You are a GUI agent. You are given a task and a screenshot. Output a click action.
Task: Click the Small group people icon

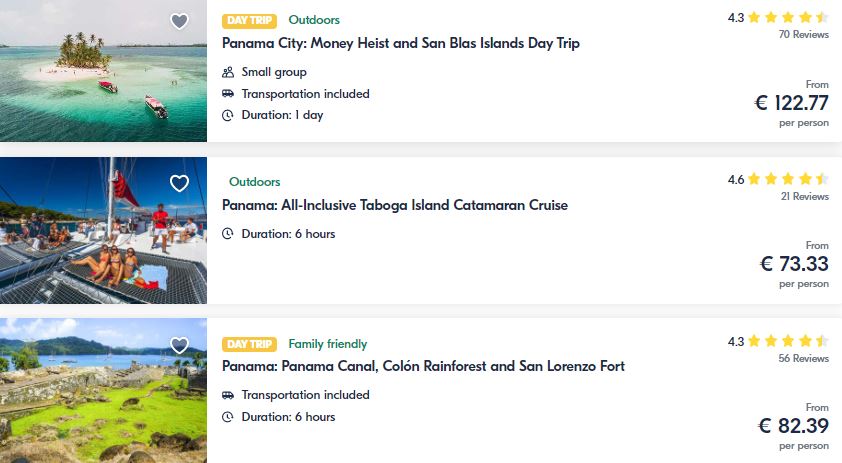[x=228, y=72]
